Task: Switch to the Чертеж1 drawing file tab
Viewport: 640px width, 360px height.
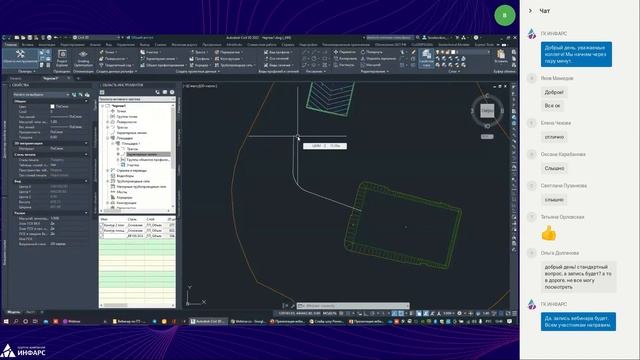Action: (x=51, y=78)
